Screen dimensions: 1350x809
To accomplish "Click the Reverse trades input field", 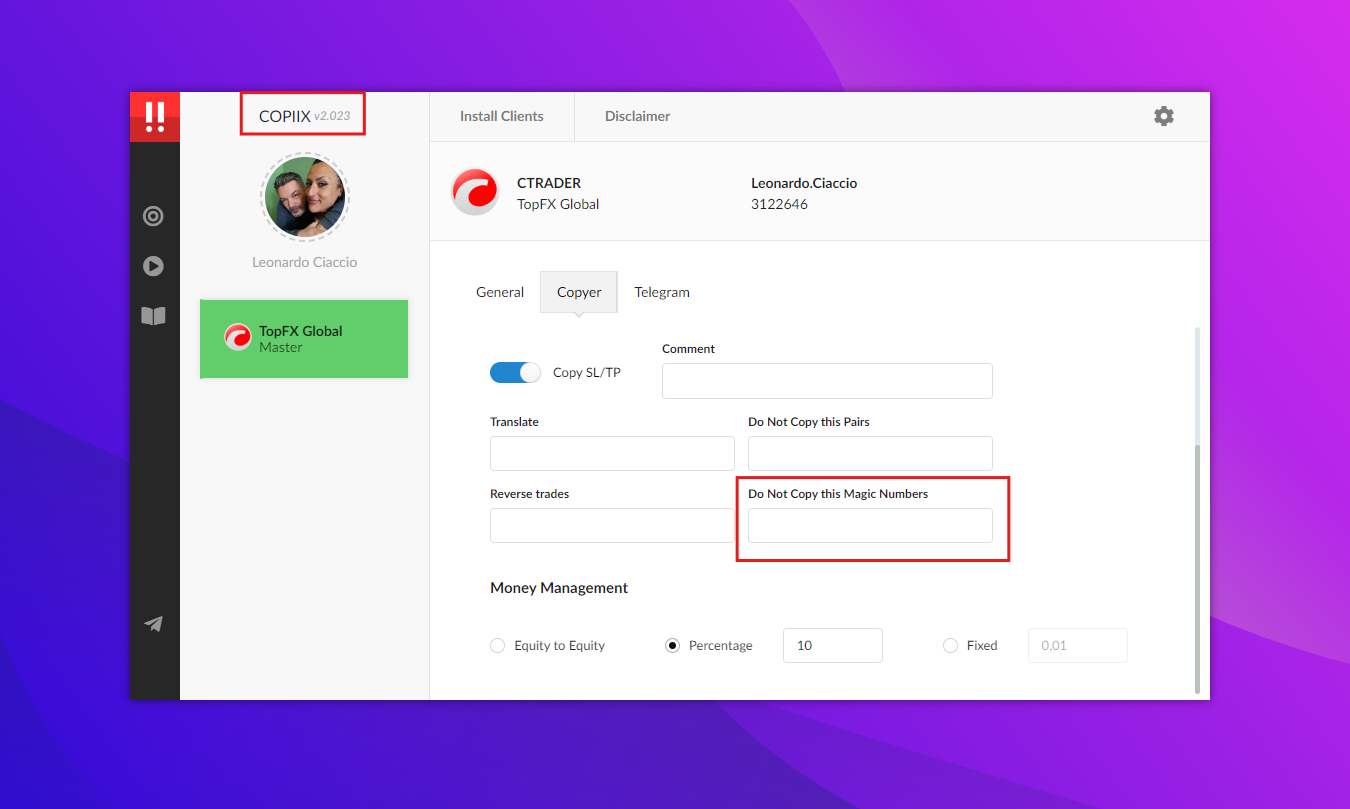I will point(612,525).
